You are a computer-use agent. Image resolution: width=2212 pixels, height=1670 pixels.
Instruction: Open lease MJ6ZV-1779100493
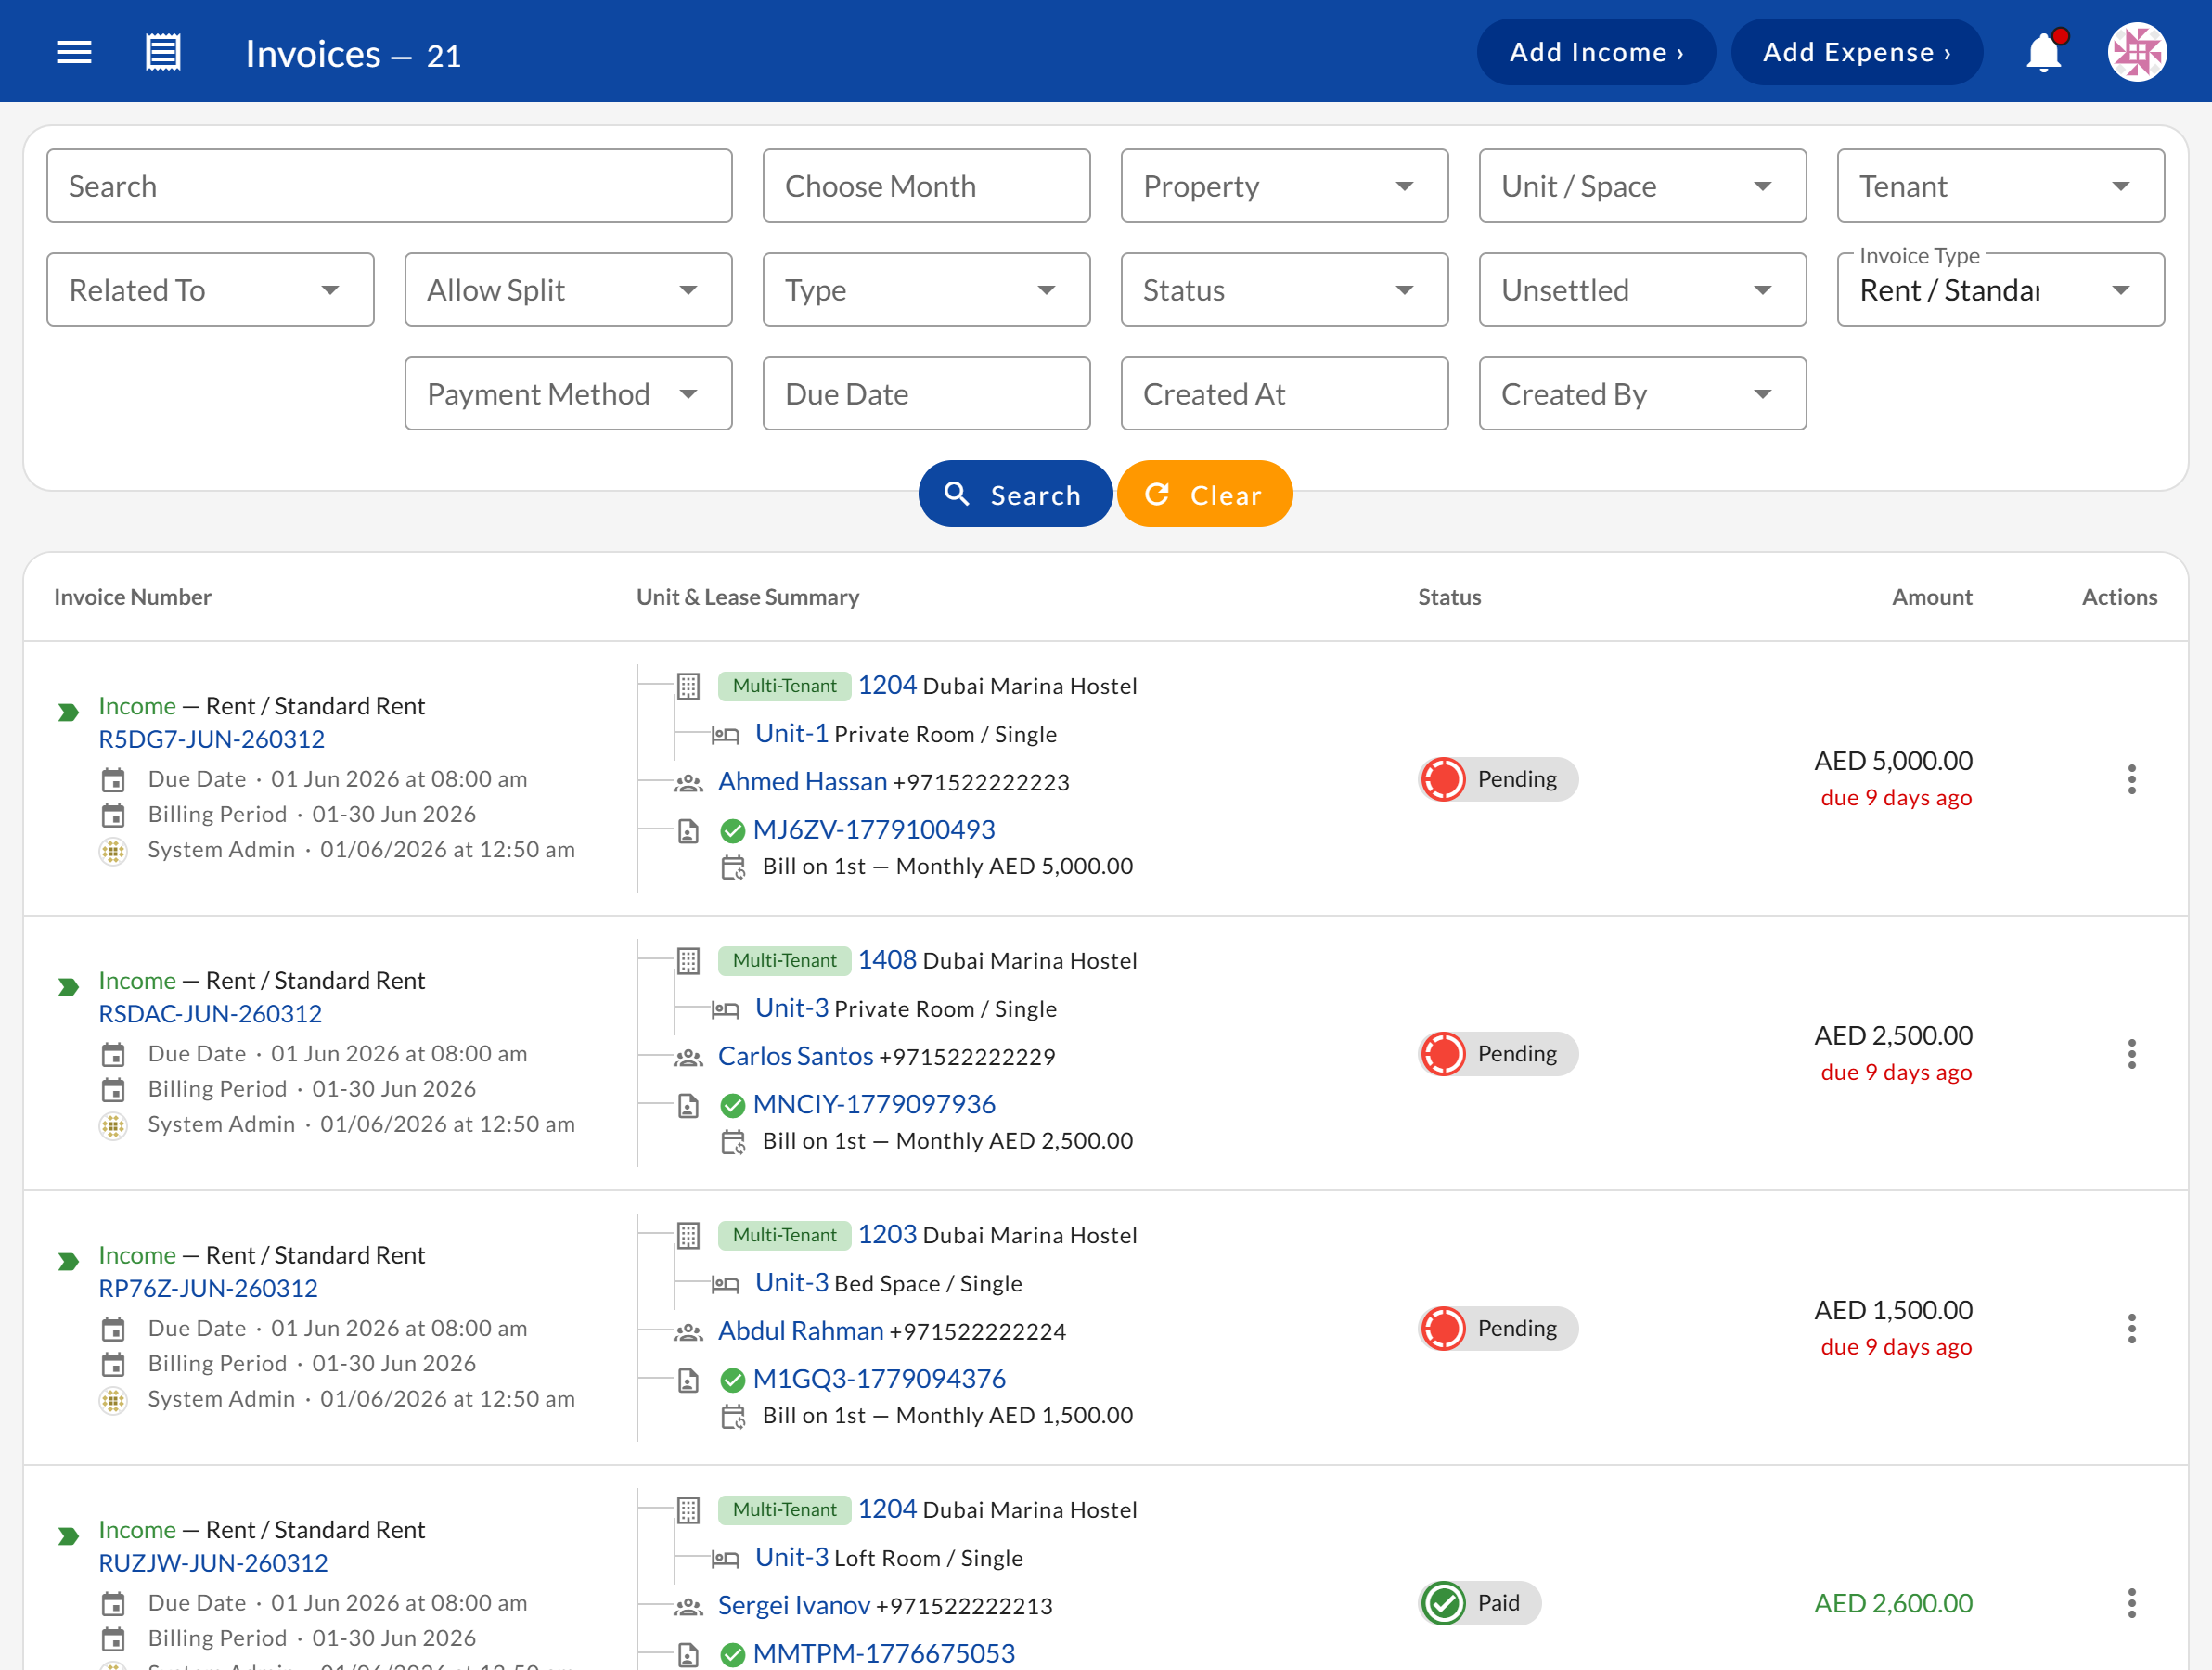[874, 829]
